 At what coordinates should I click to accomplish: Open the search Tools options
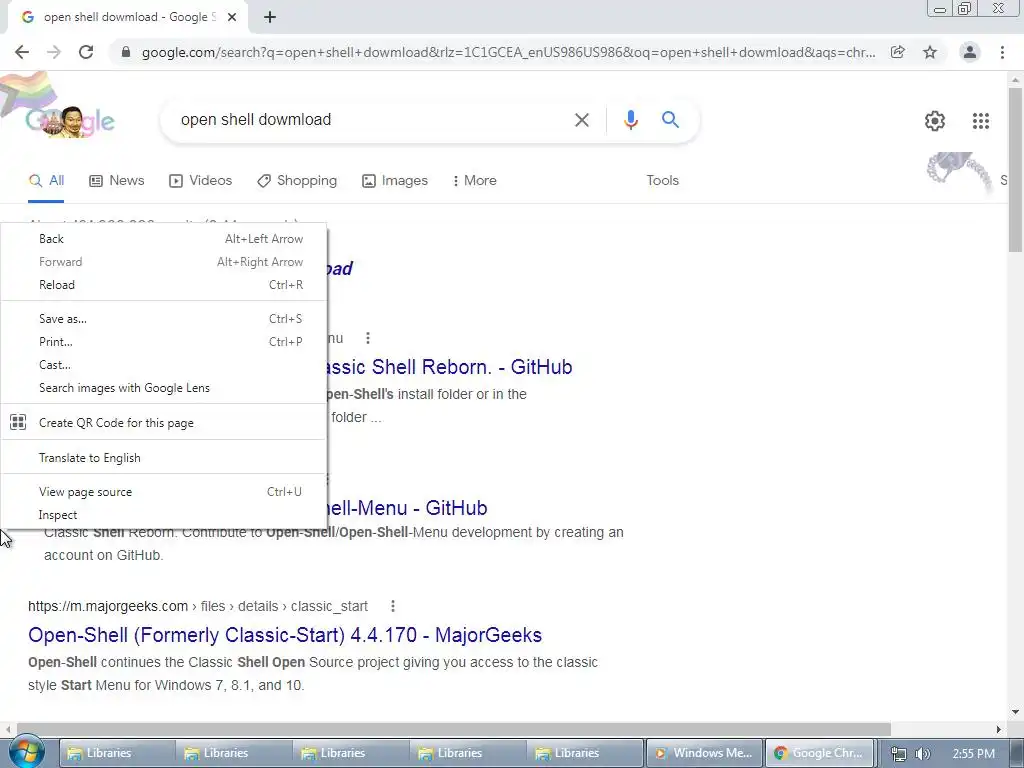pyautogui.click(x=662, y=181)
